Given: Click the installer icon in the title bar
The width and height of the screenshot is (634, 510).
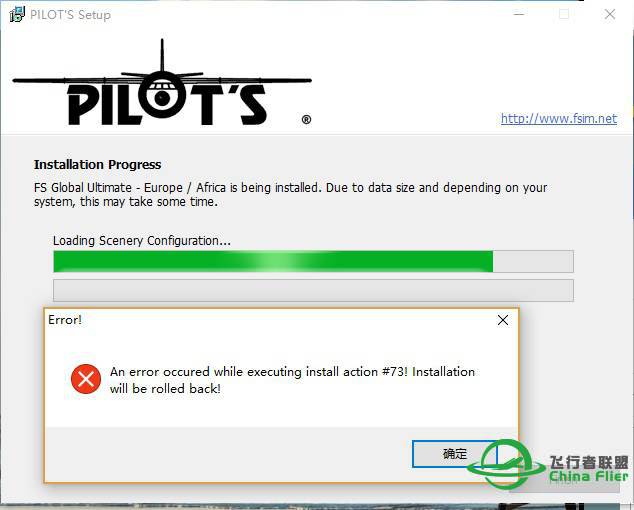Looking at the screenshot, I should point(17,15).
